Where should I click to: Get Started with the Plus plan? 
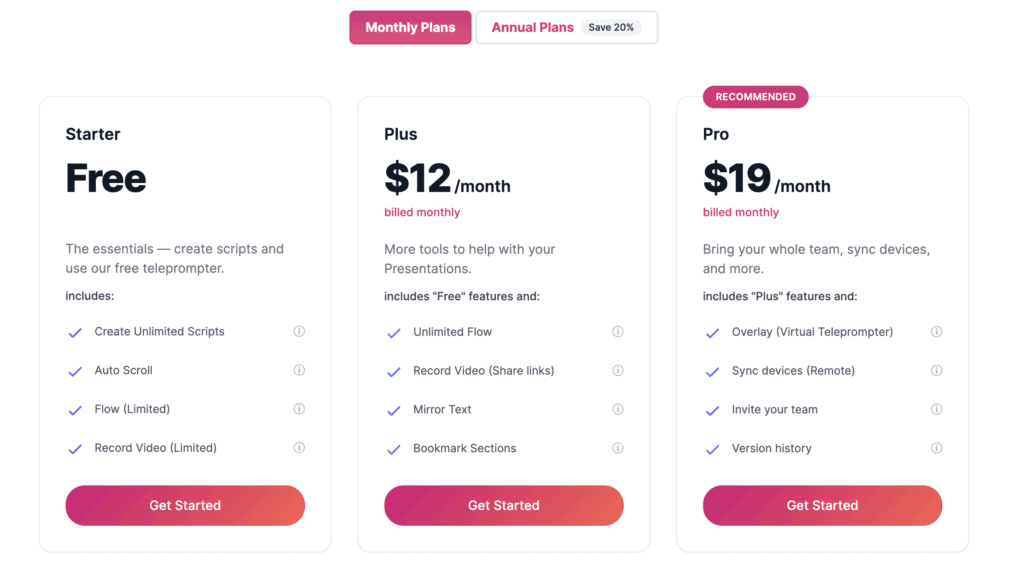coord(504,506)
